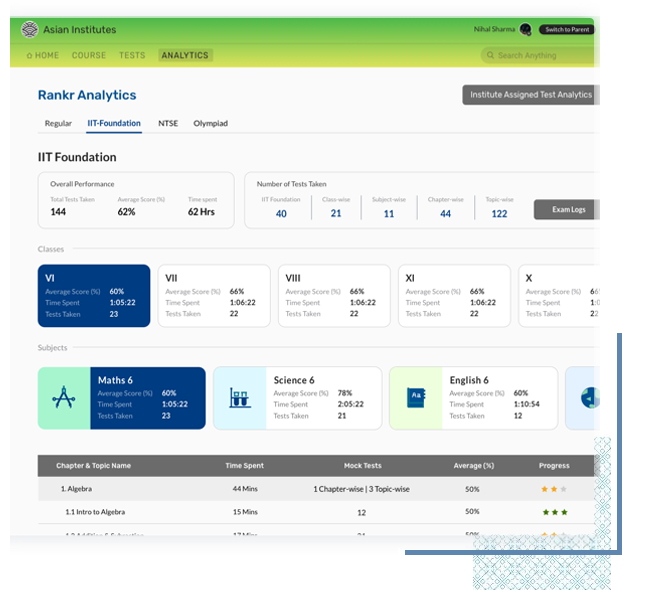Click the IIT Foundation count 40
650x609 pixels.
click(281, 214)
